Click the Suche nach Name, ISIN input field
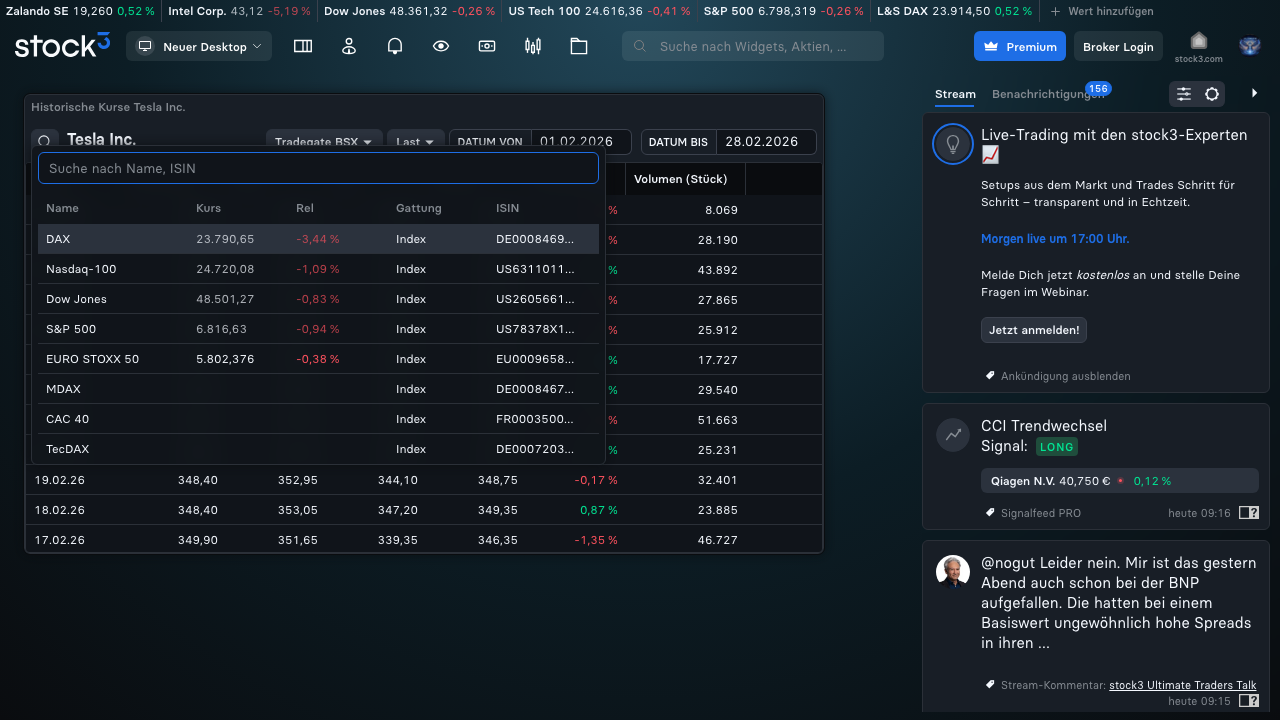This screenshot has width=1280, height=720. (x=318, y=168)
